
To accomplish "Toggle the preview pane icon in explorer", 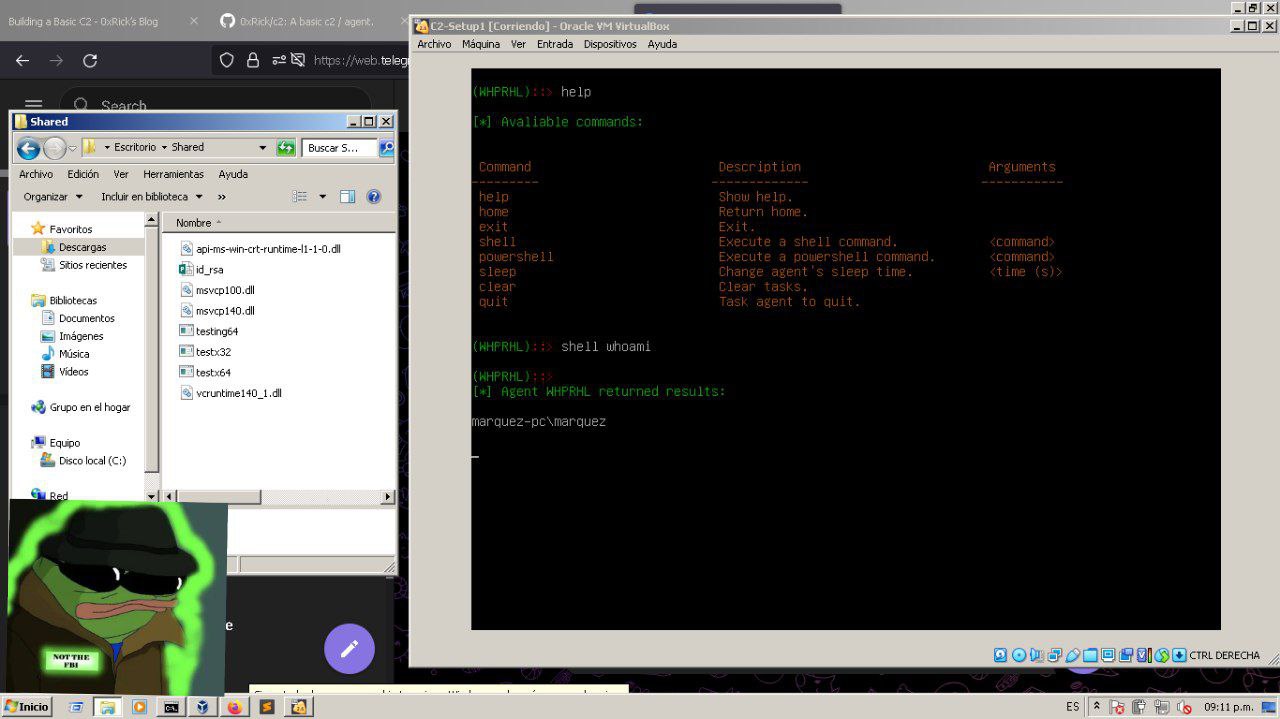I will (x=347, y=197).
